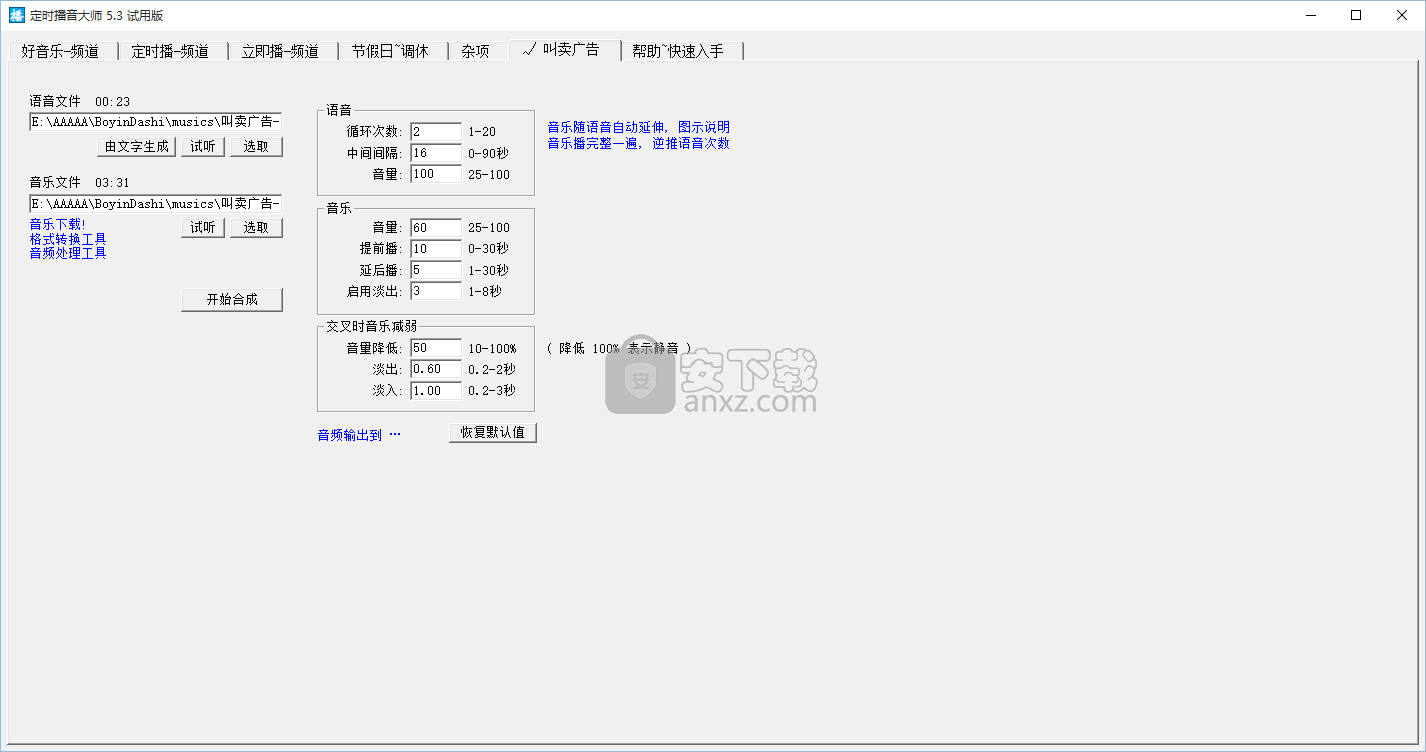This screenshot has width=1426, height=752.
Task: Click the 延后播 input field
Action: tap(436, 270)
